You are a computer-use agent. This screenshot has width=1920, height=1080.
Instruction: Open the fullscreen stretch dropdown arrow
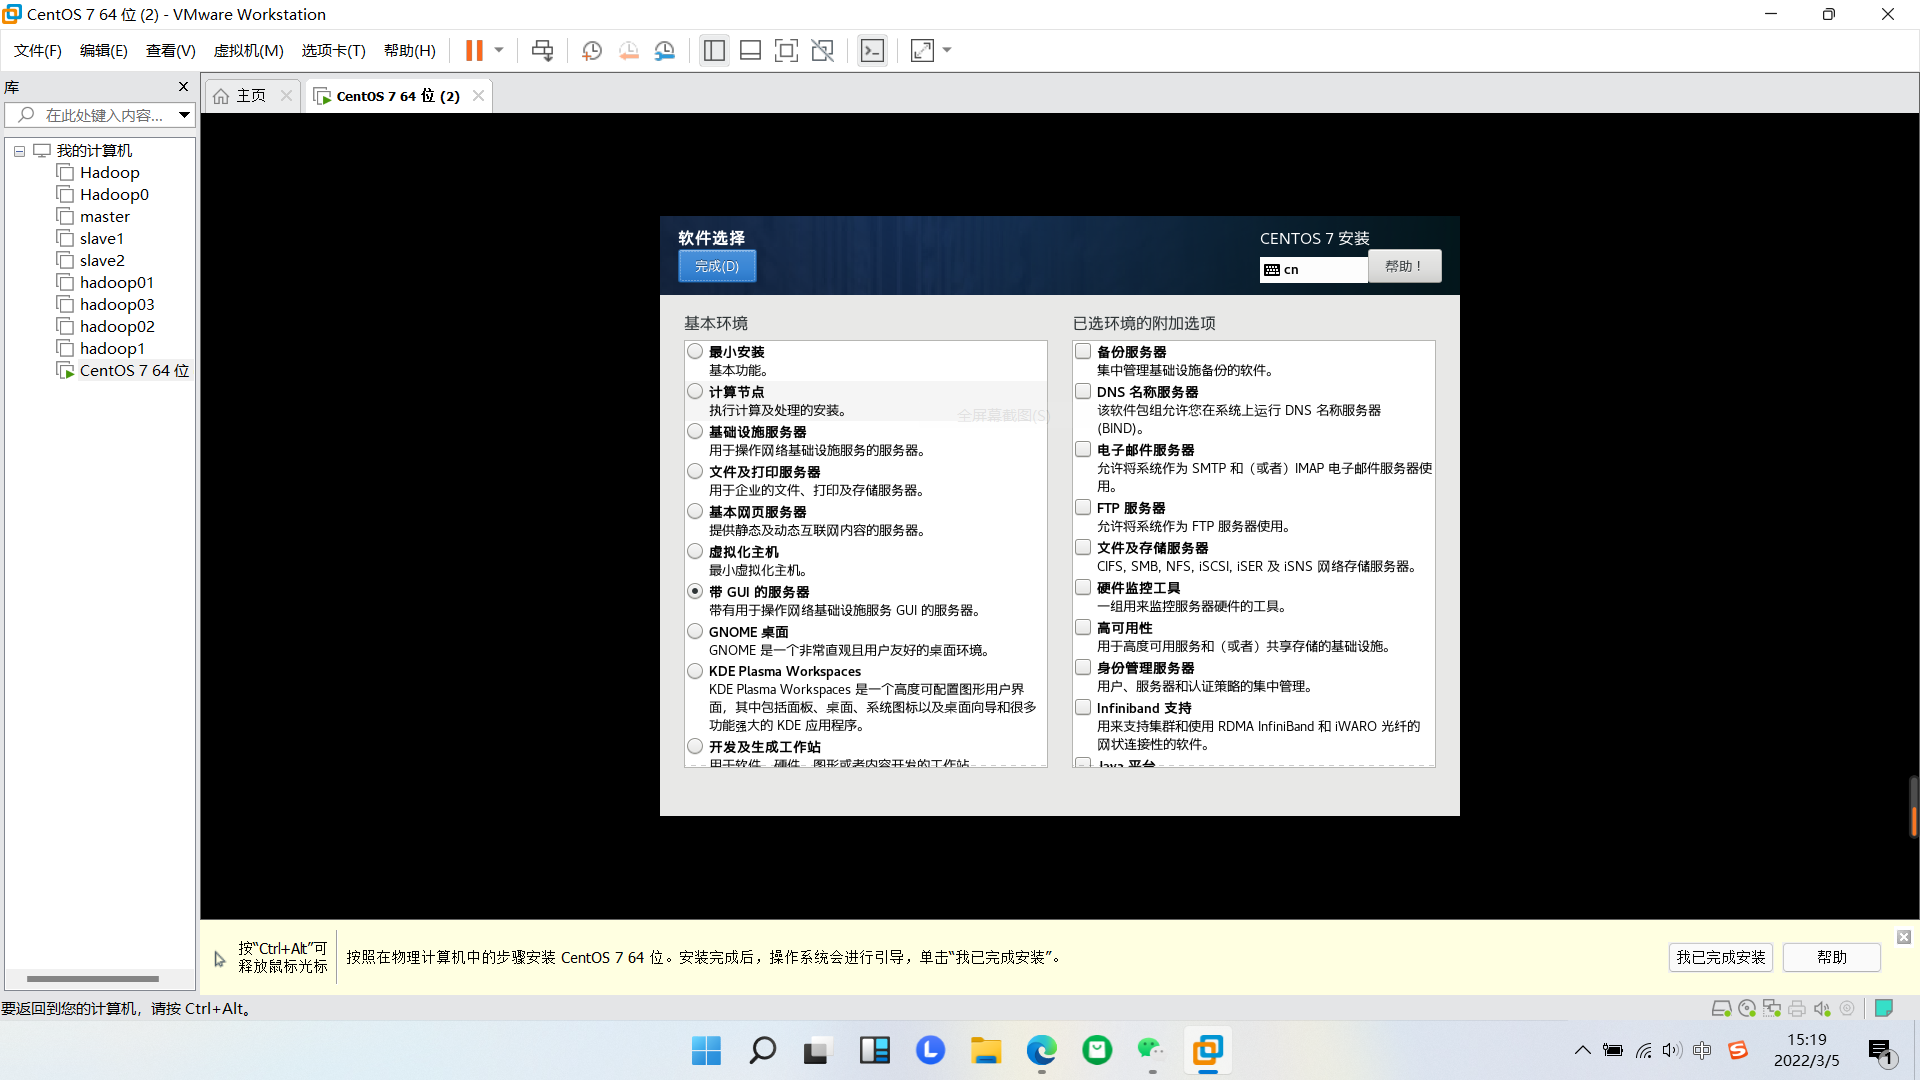(946, 50)
